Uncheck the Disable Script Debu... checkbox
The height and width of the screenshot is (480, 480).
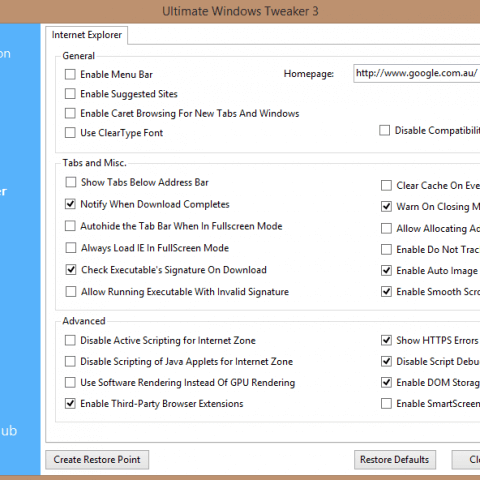[x=386, y=362]
